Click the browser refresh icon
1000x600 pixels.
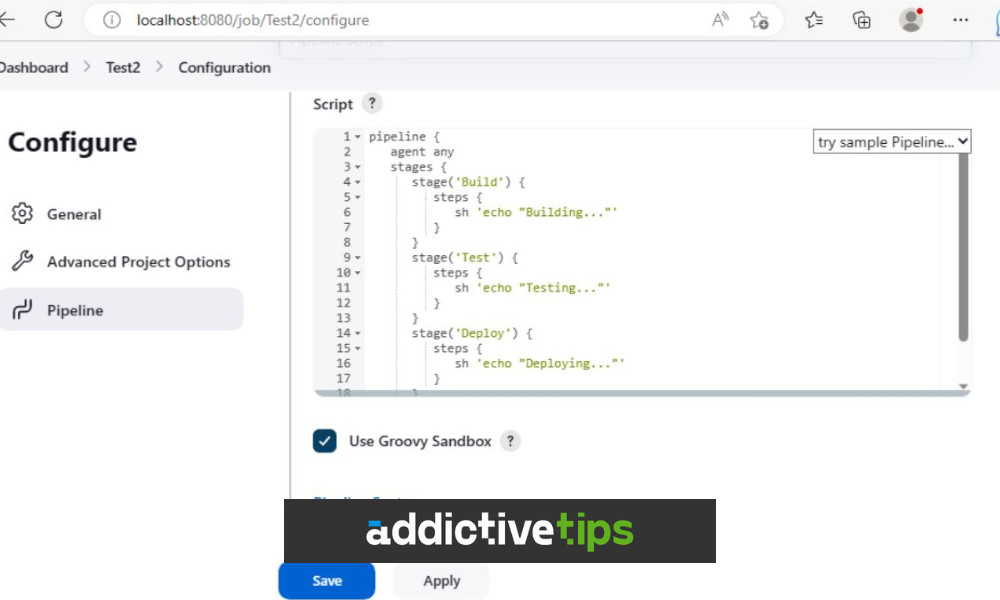54,19
